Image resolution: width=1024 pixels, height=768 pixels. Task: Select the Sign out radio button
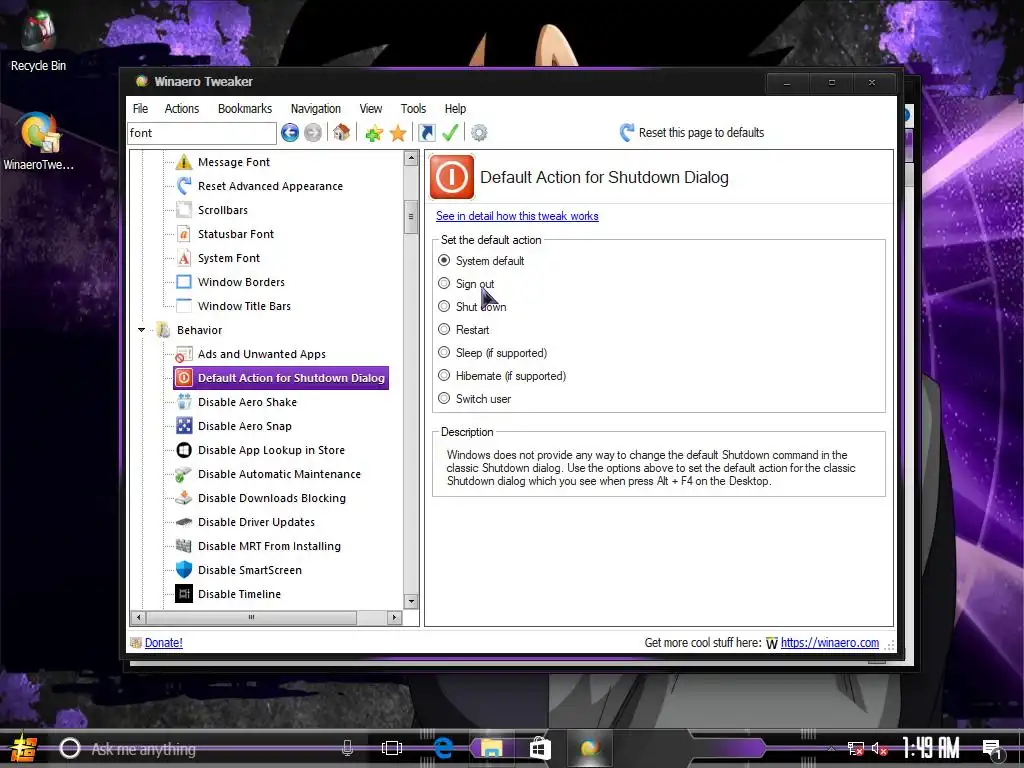coord(444,283)
